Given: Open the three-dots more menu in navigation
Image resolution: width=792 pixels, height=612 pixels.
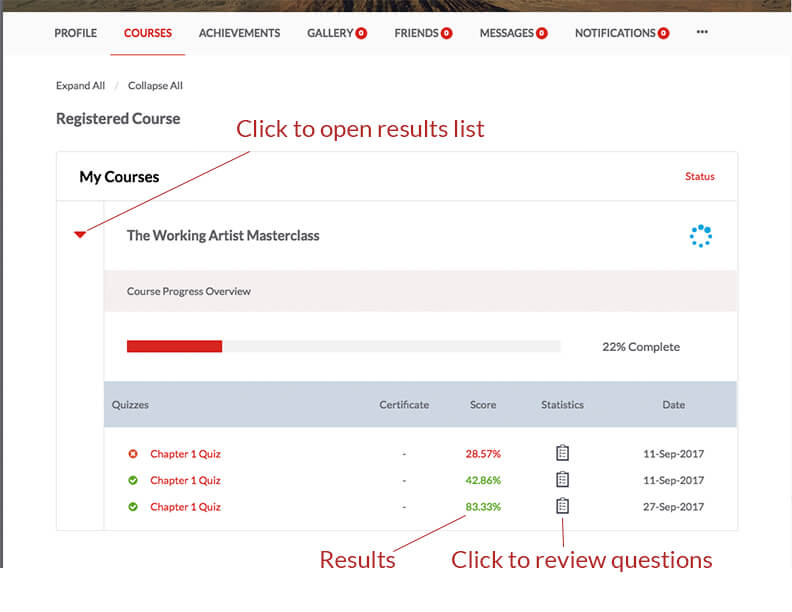Looking at the screenshot, I should [702, 32].
